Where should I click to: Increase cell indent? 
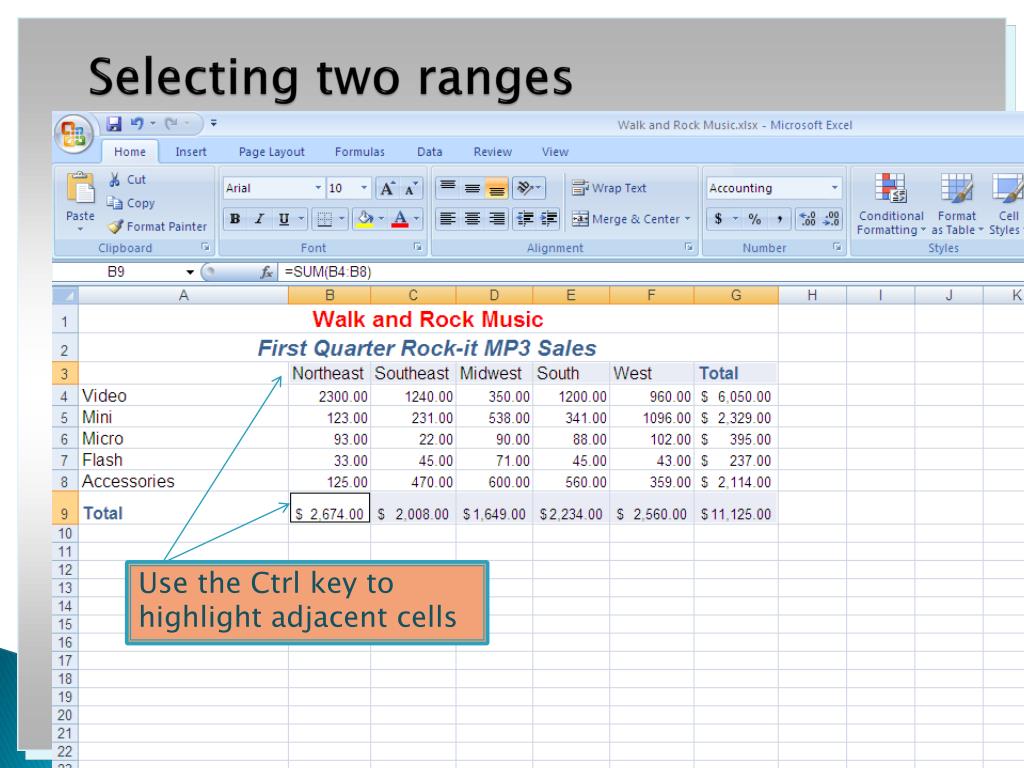point(549,219)
